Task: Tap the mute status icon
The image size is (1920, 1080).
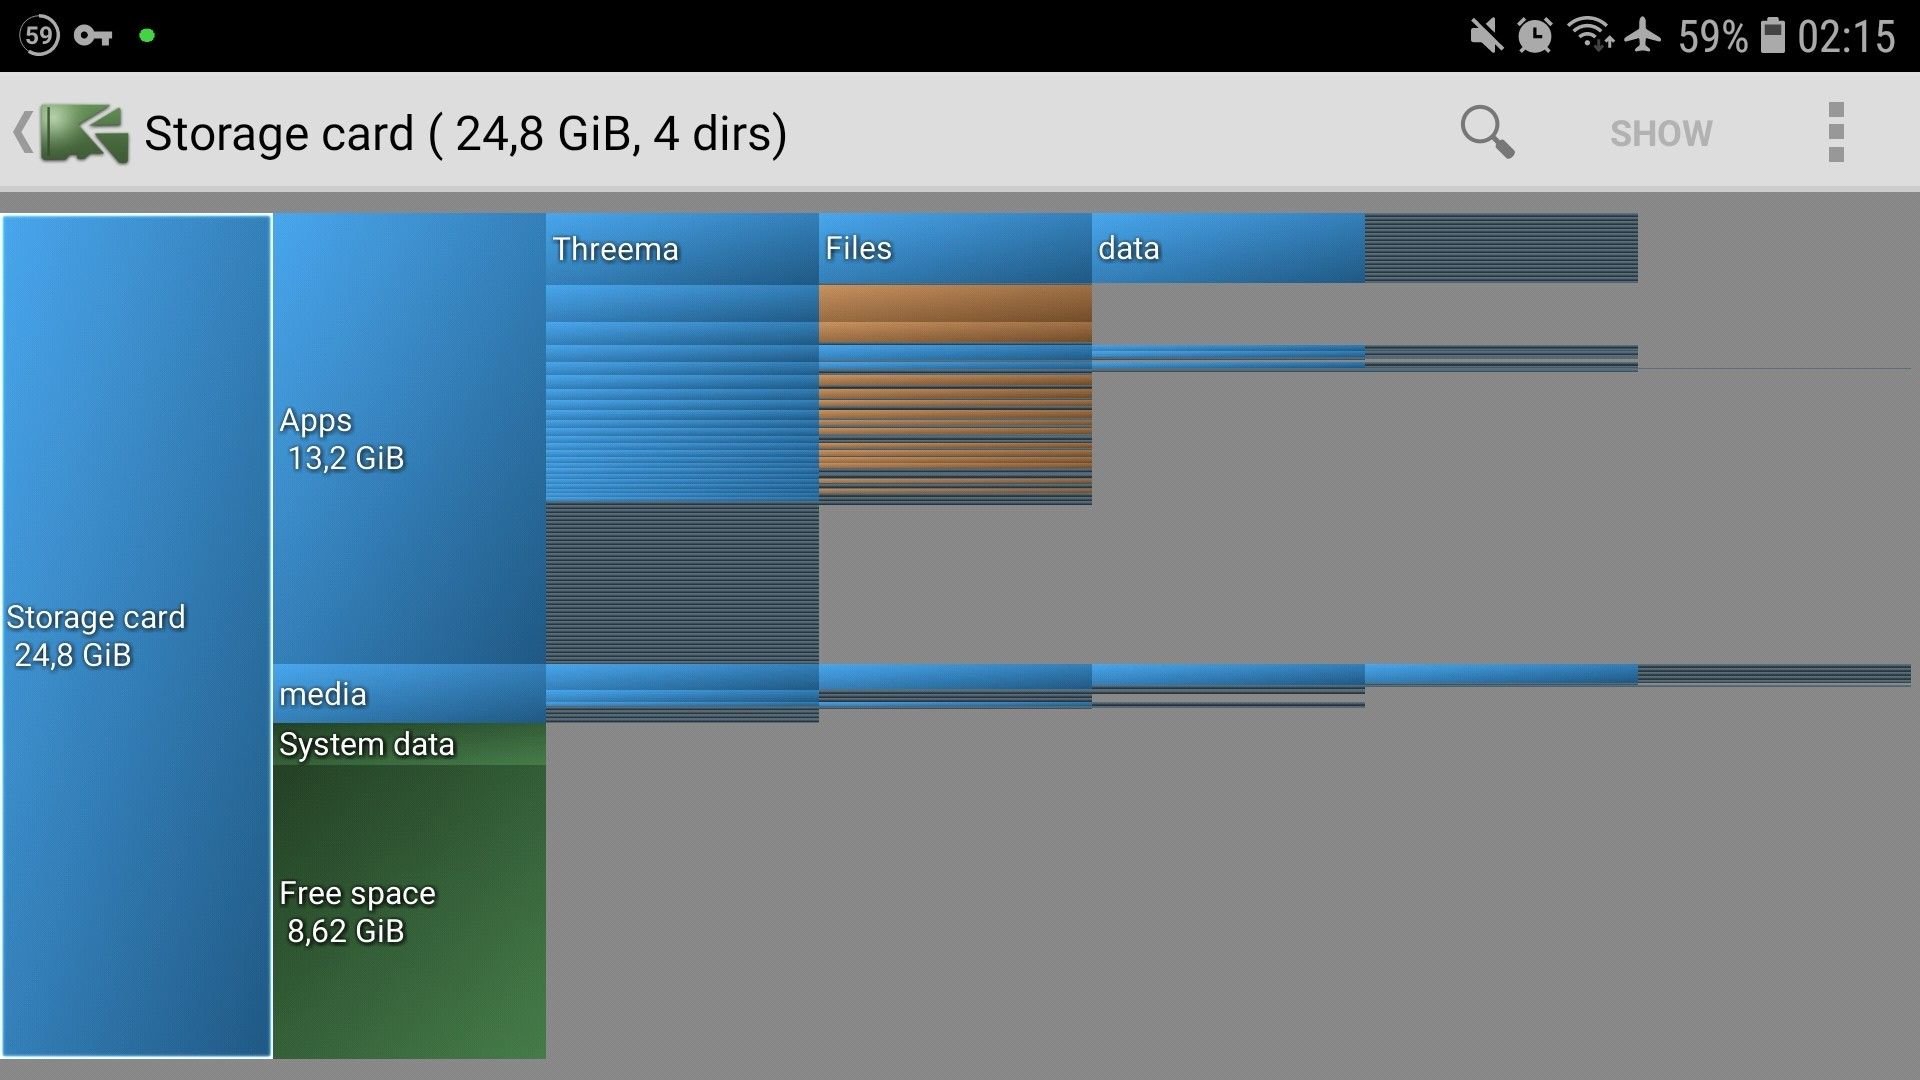Action: coord(1486,36)
